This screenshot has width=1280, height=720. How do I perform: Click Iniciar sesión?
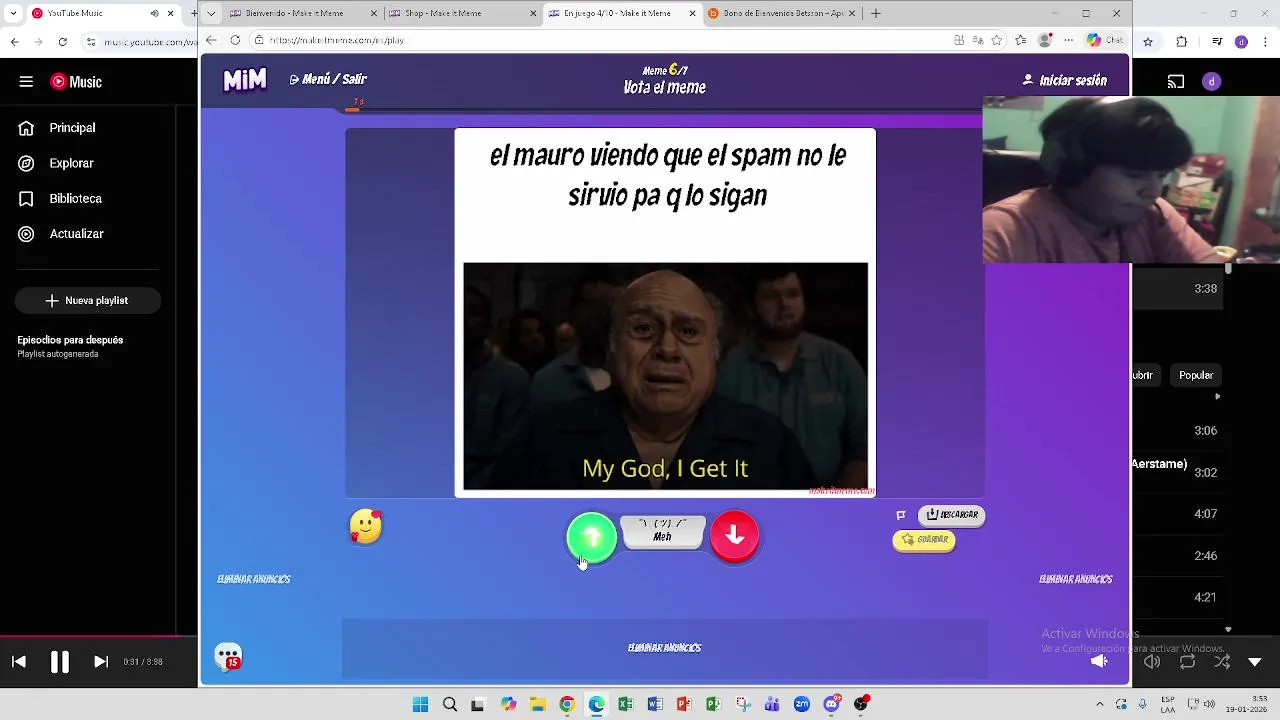1065,80
